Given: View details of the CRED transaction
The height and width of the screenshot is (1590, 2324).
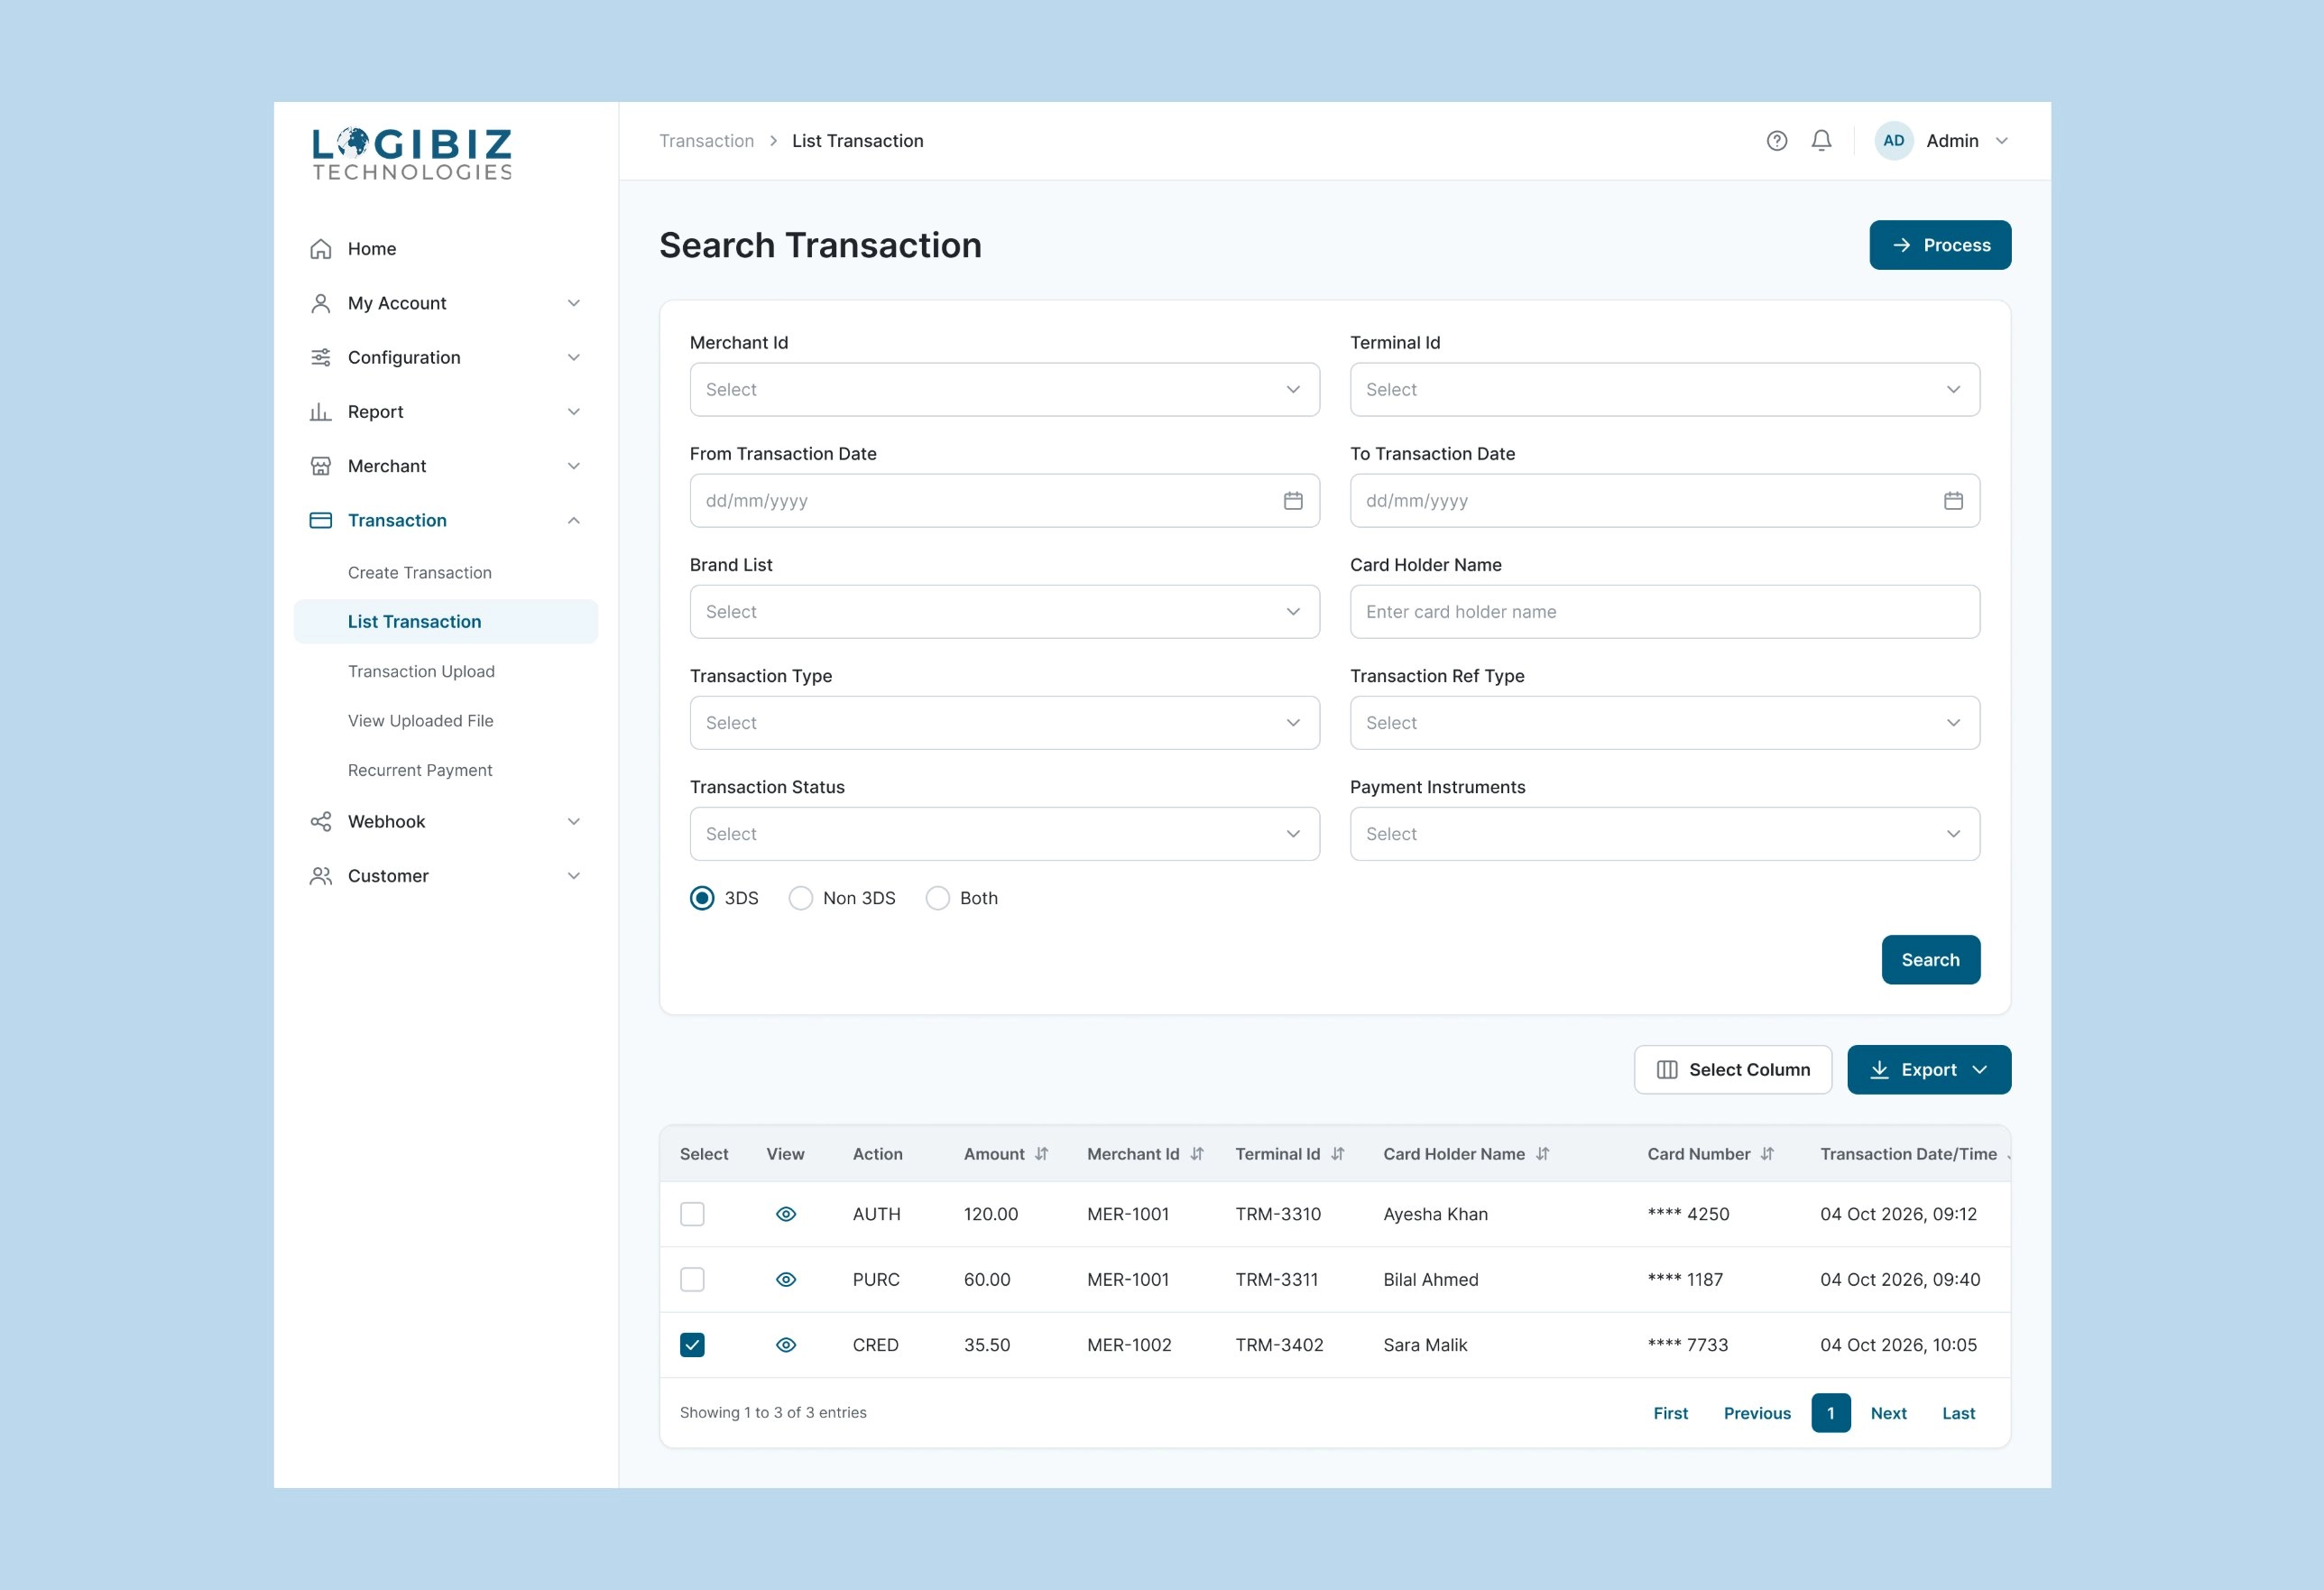Looking at the screenshot, I should [786, 1345].
